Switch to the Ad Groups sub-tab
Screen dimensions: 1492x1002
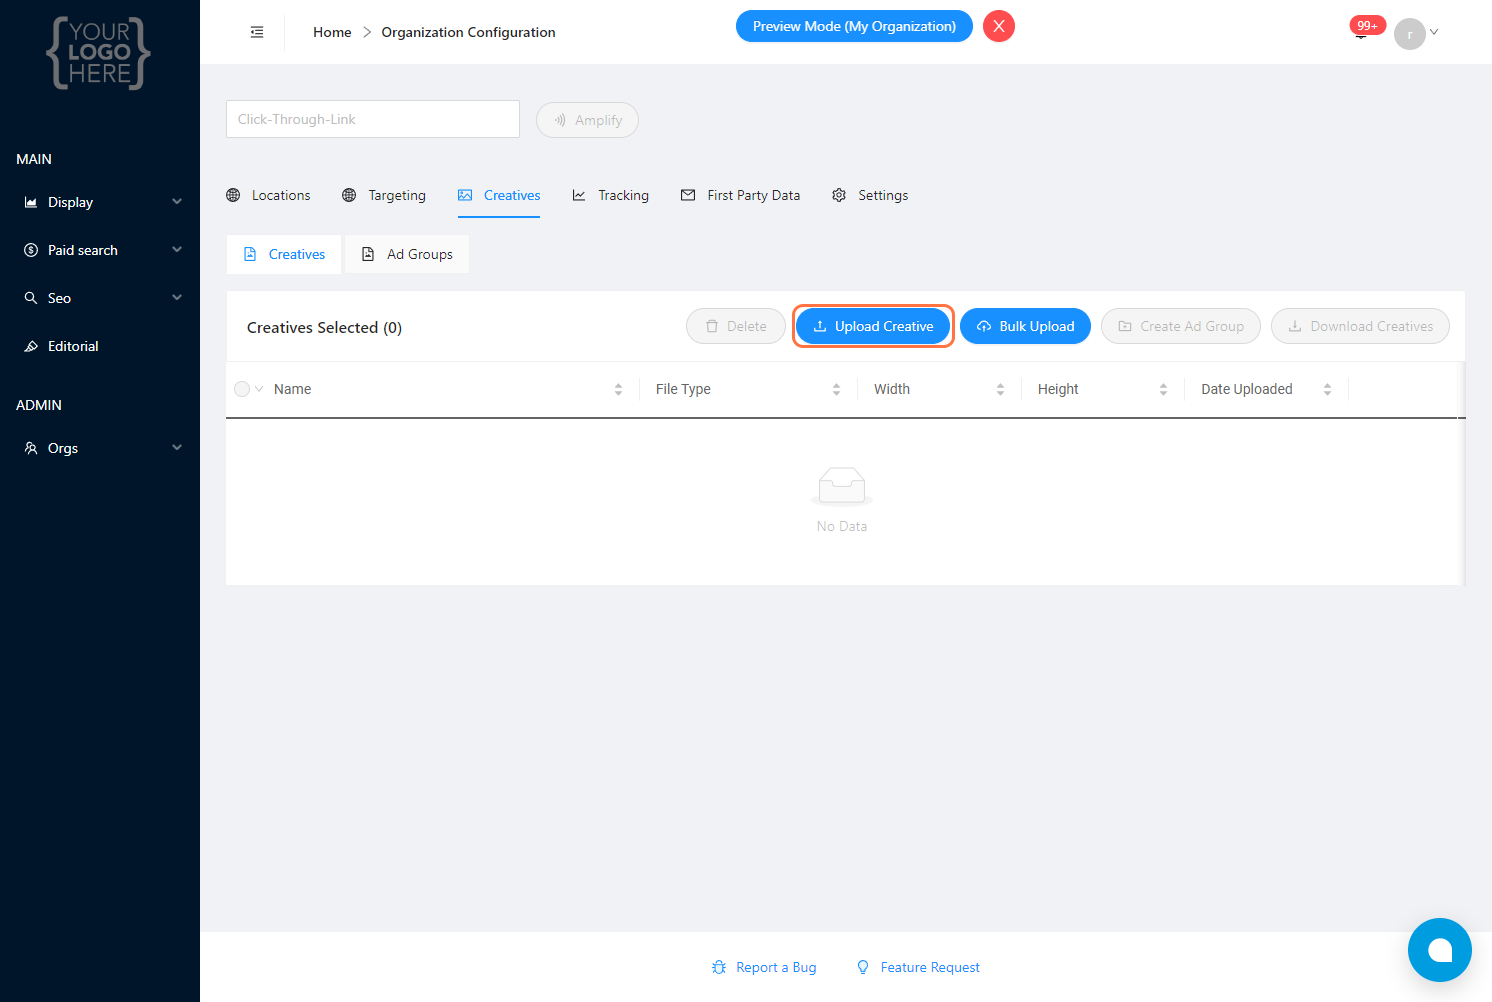click(407, 254)
